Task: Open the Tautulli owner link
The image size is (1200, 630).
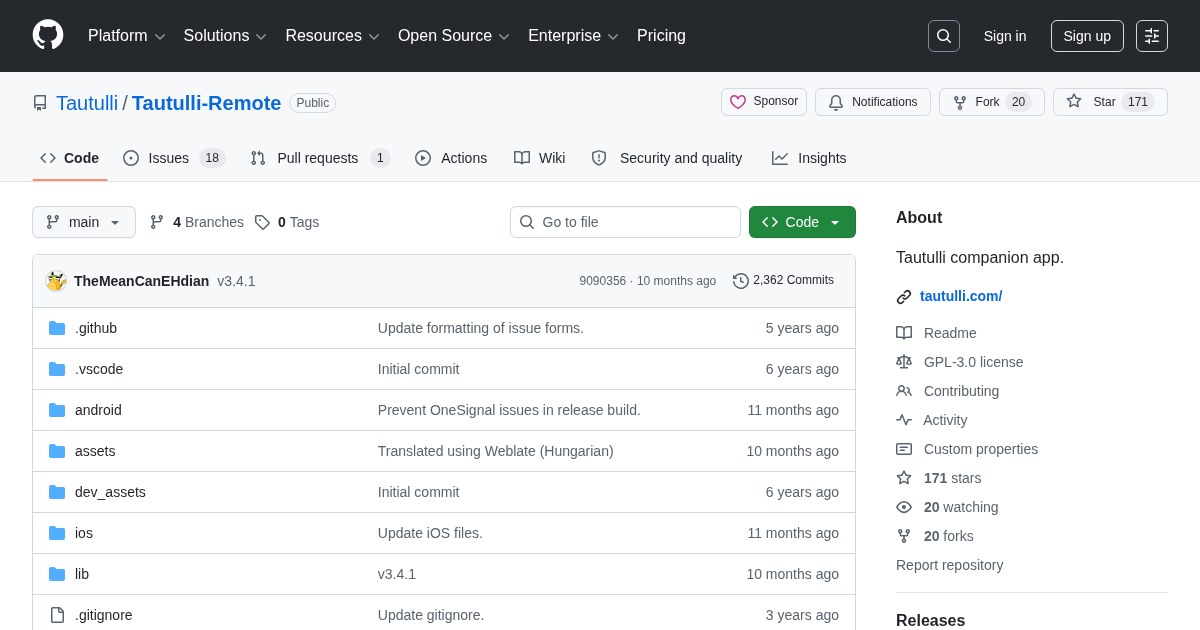Action: coord(87,103)
